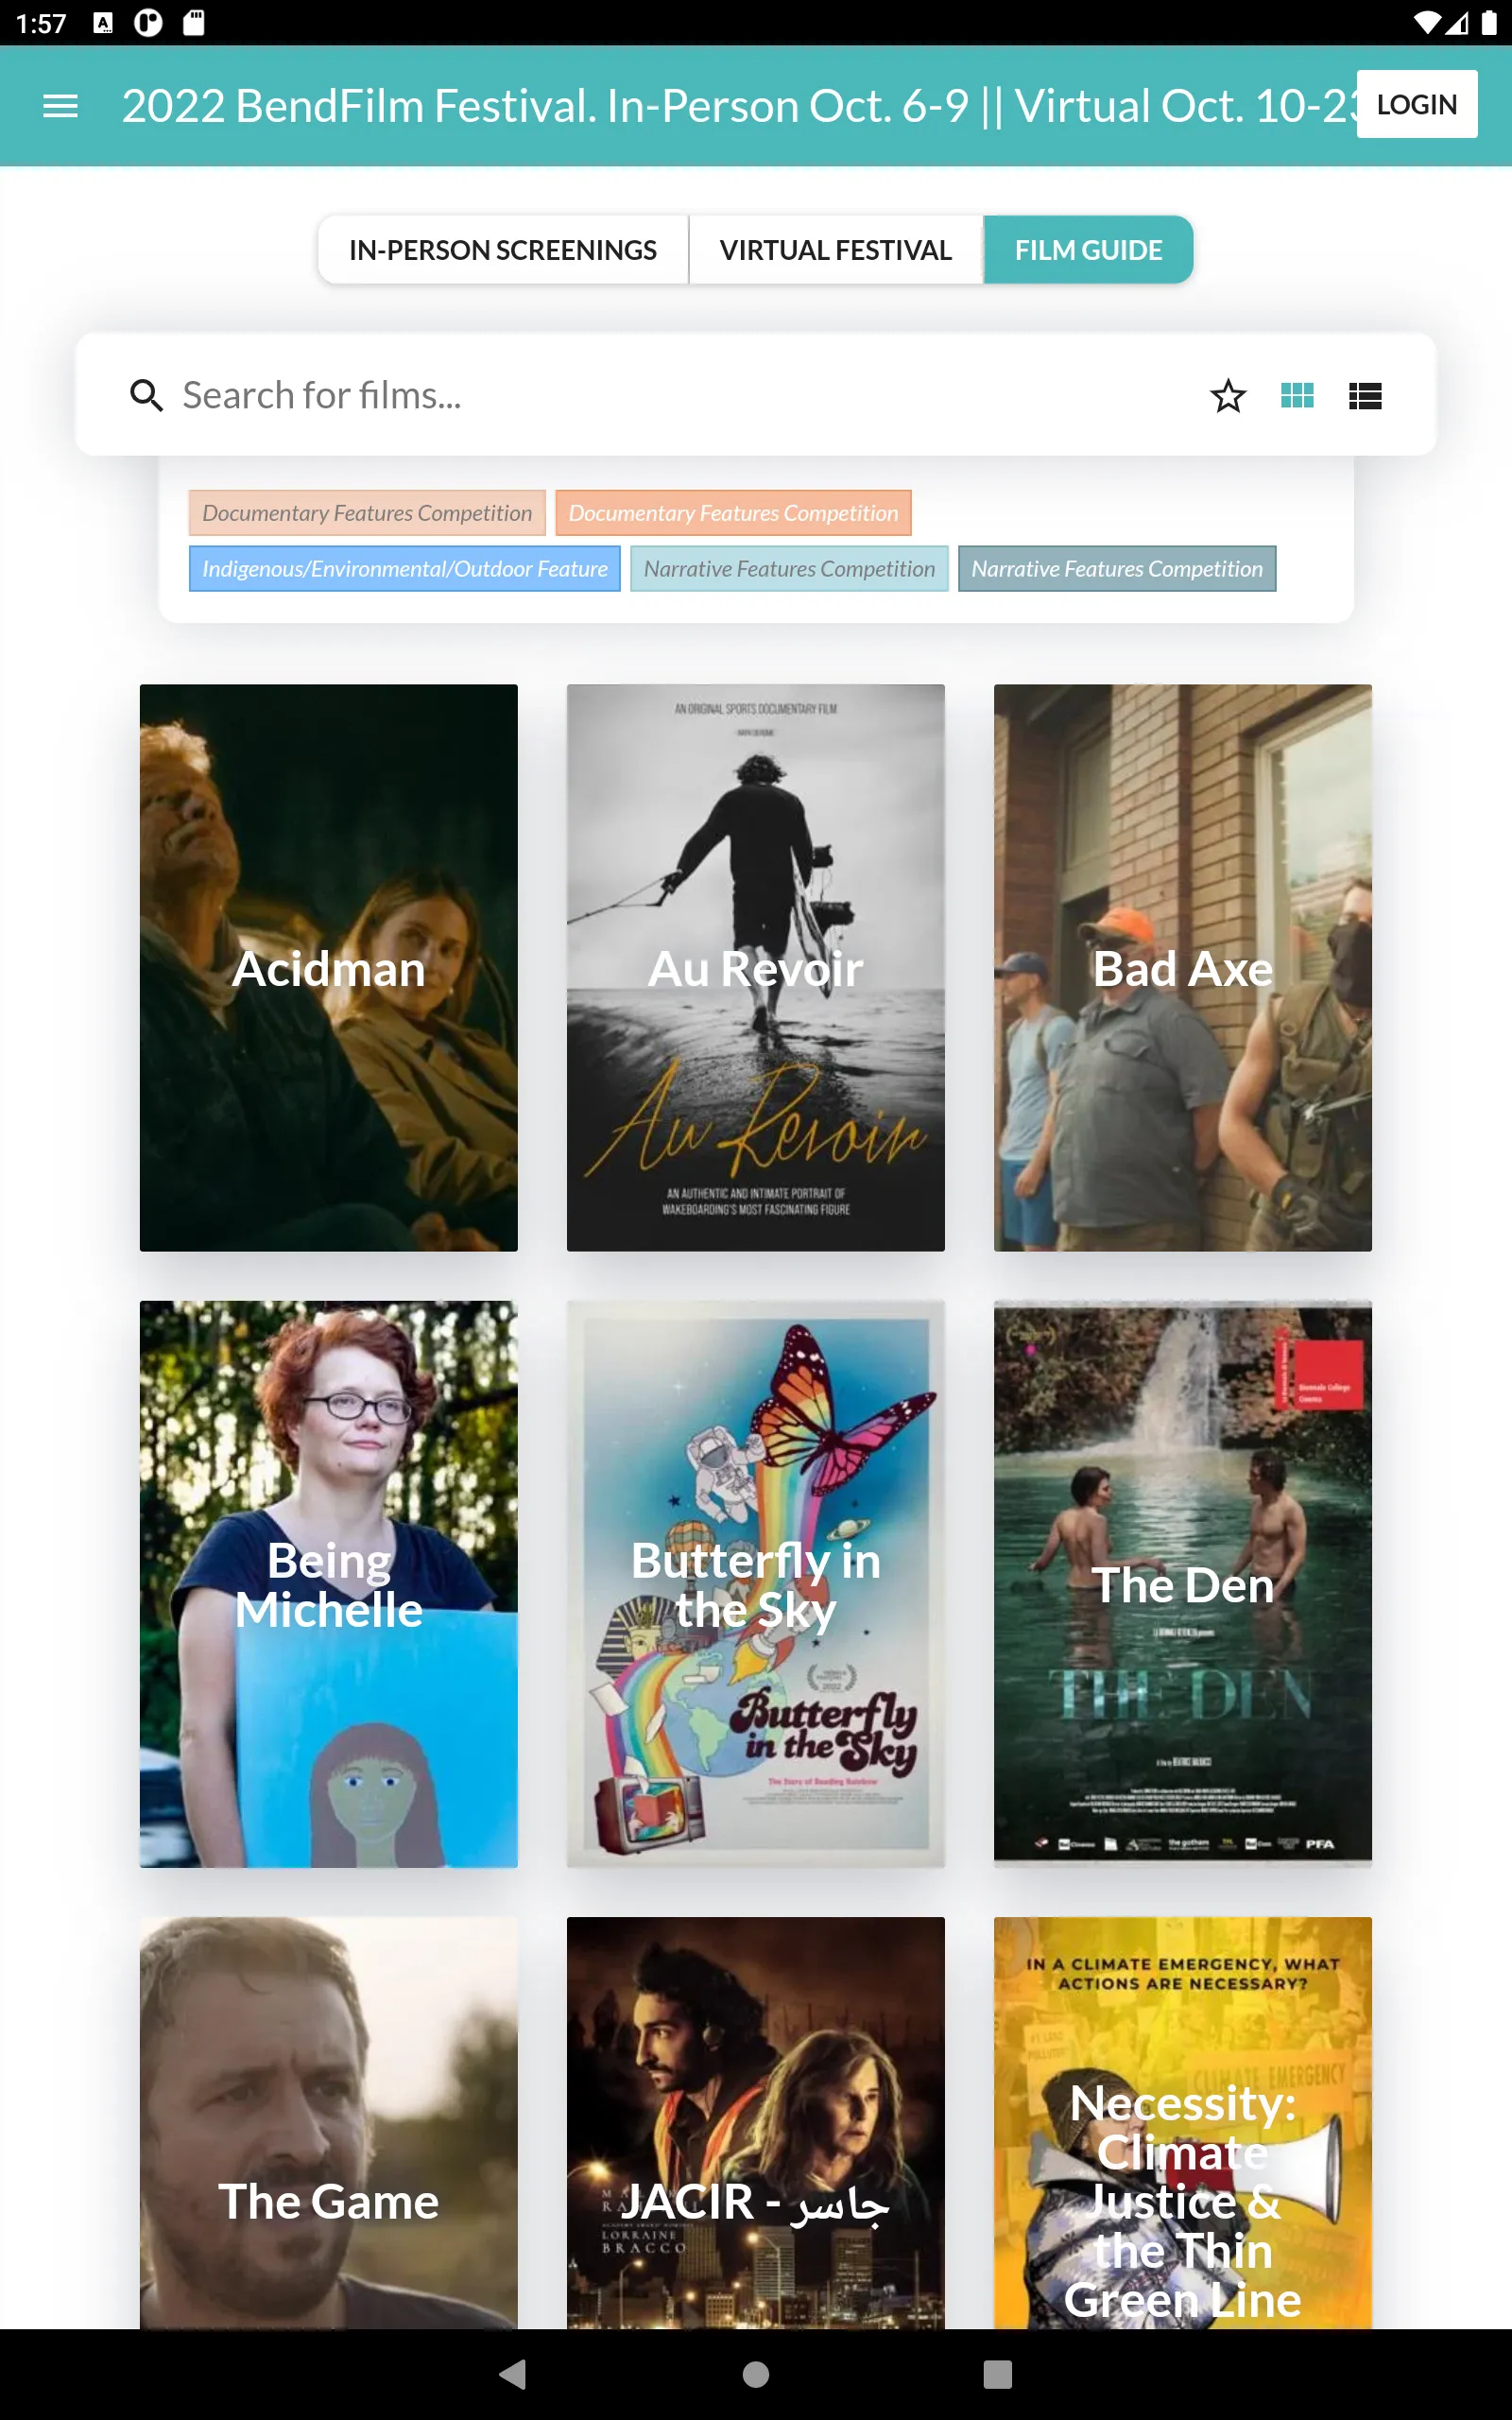Focus the Search for films field
The width and height of the screenshot is (1512, 2420).
click(x=680, y=396)
